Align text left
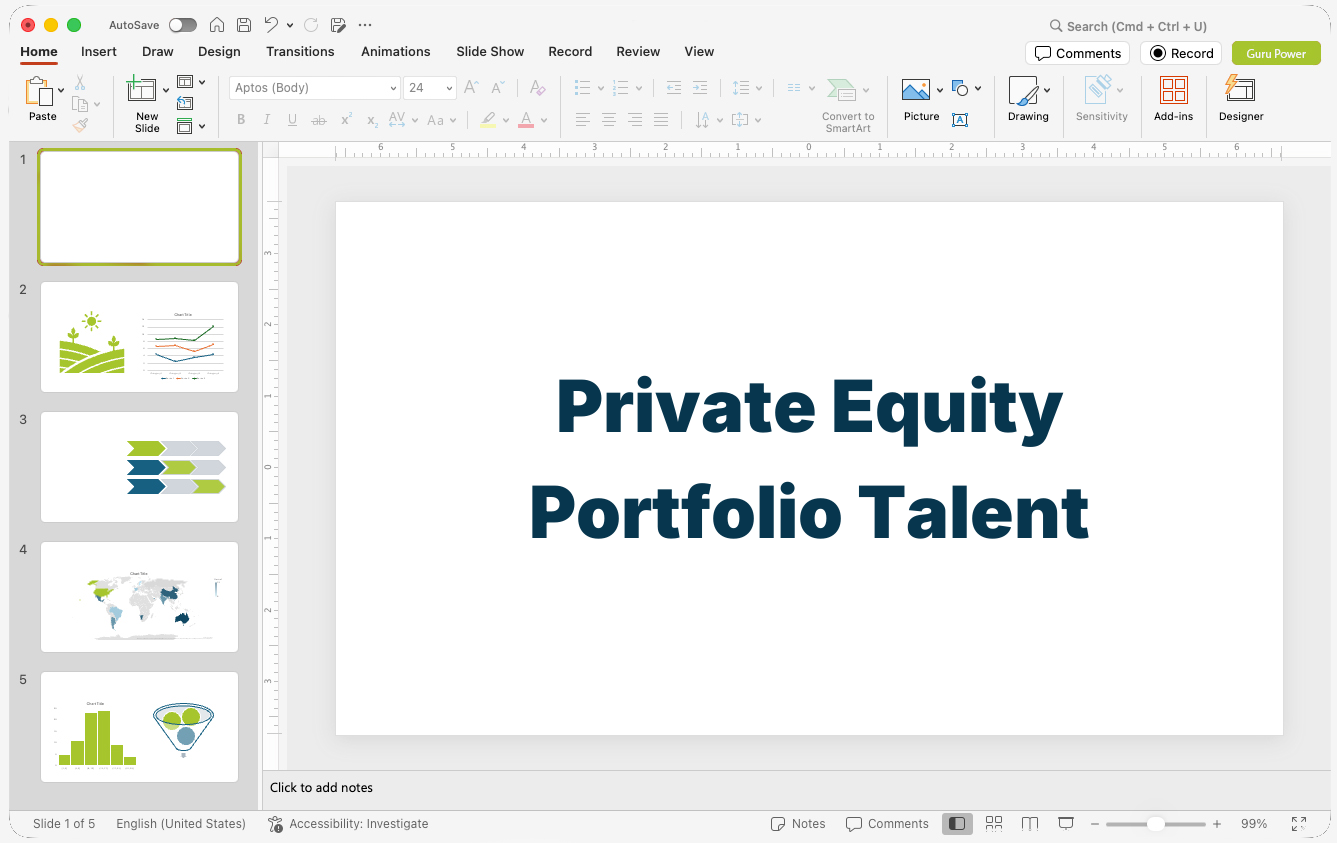The image size is (1337, 843). [582, 120]
